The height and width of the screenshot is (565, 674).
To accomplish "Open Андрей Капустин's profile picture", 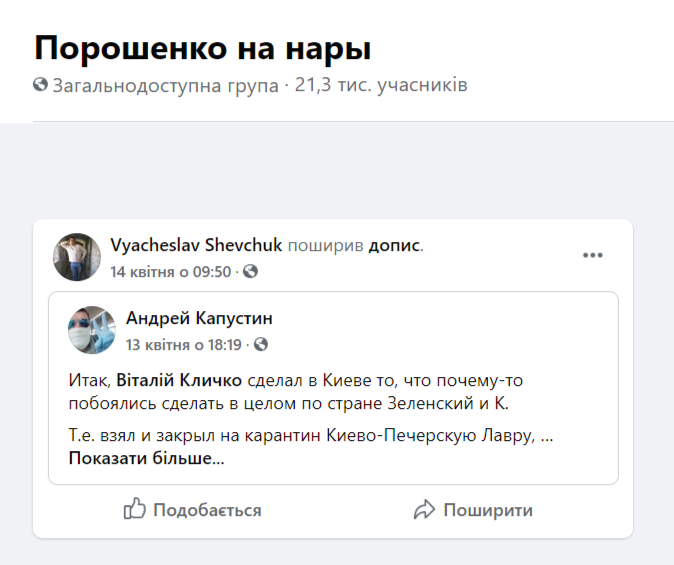I will click(92, 331).
